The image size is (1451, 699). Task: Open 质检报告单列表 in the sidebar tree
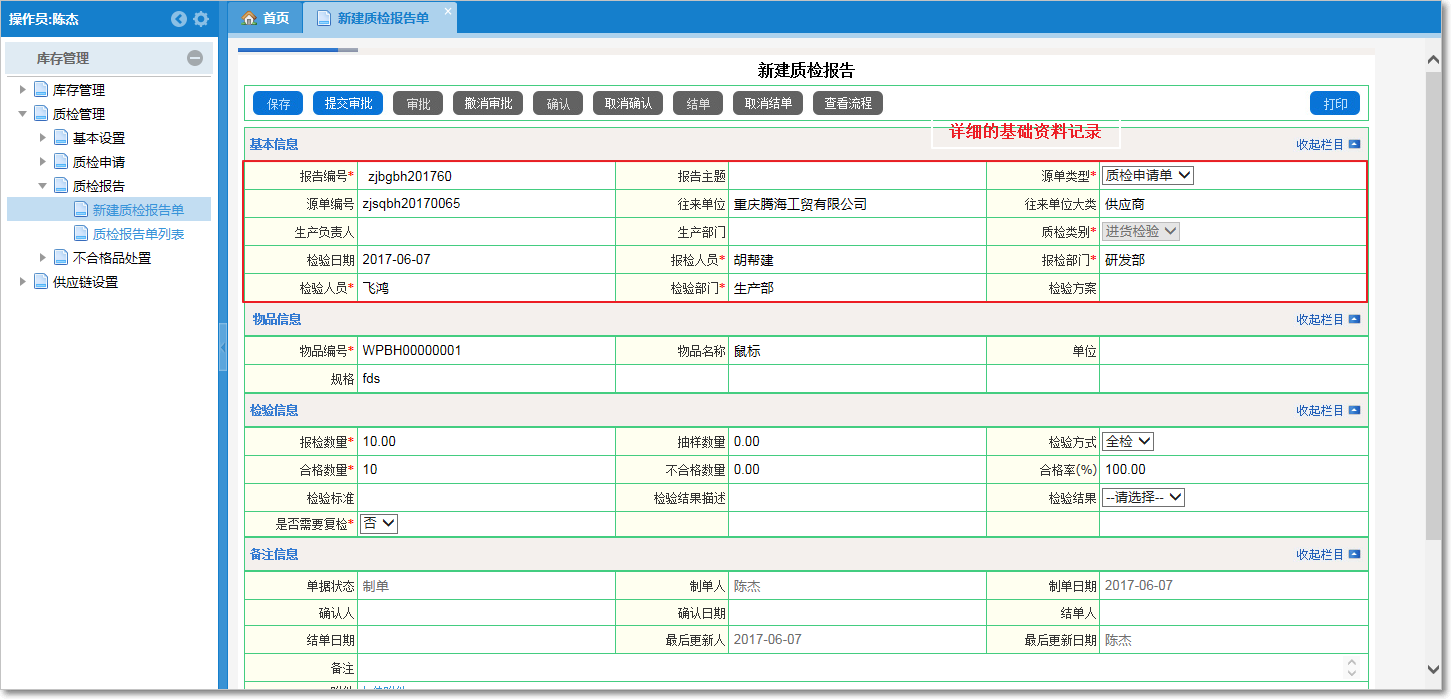click(x=138, y=234)
